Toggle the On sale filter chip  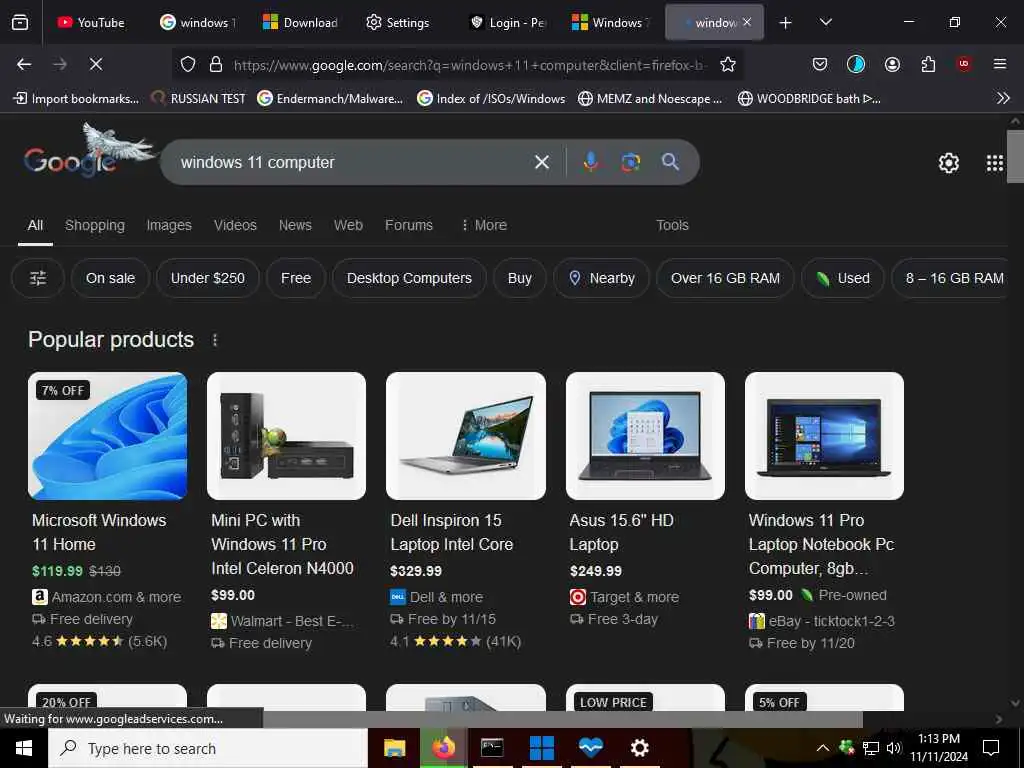tap(110, 278)
